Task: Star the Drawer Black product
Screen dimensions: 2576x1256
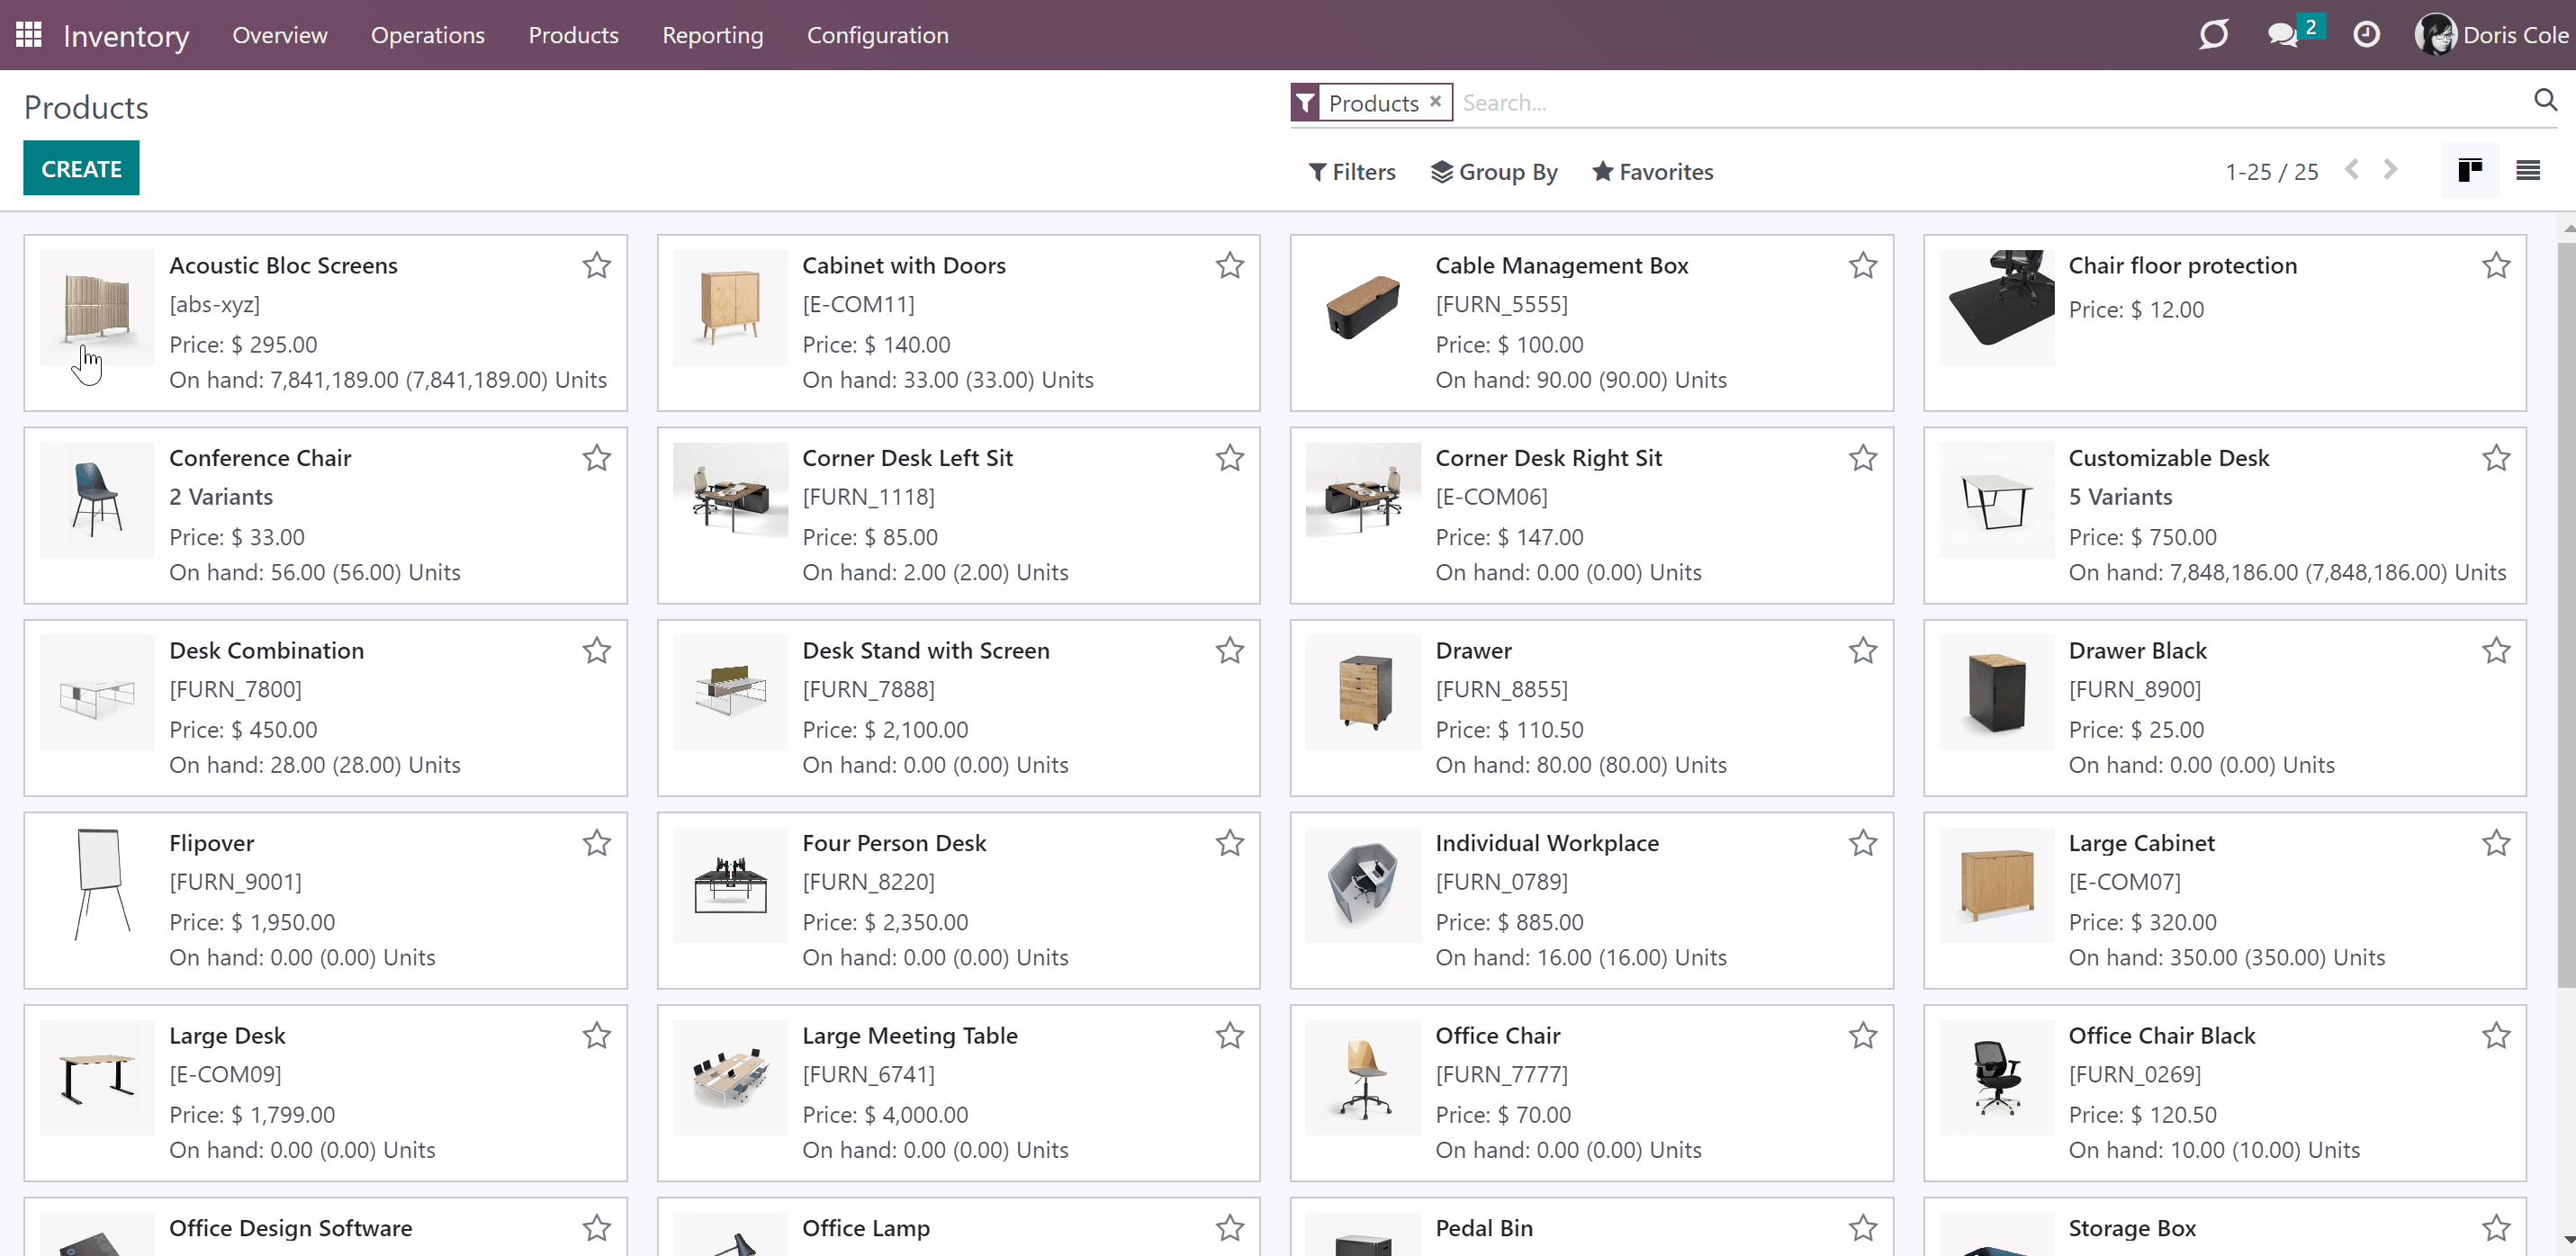Action: pyautogui.click(x=2496, y=651)
